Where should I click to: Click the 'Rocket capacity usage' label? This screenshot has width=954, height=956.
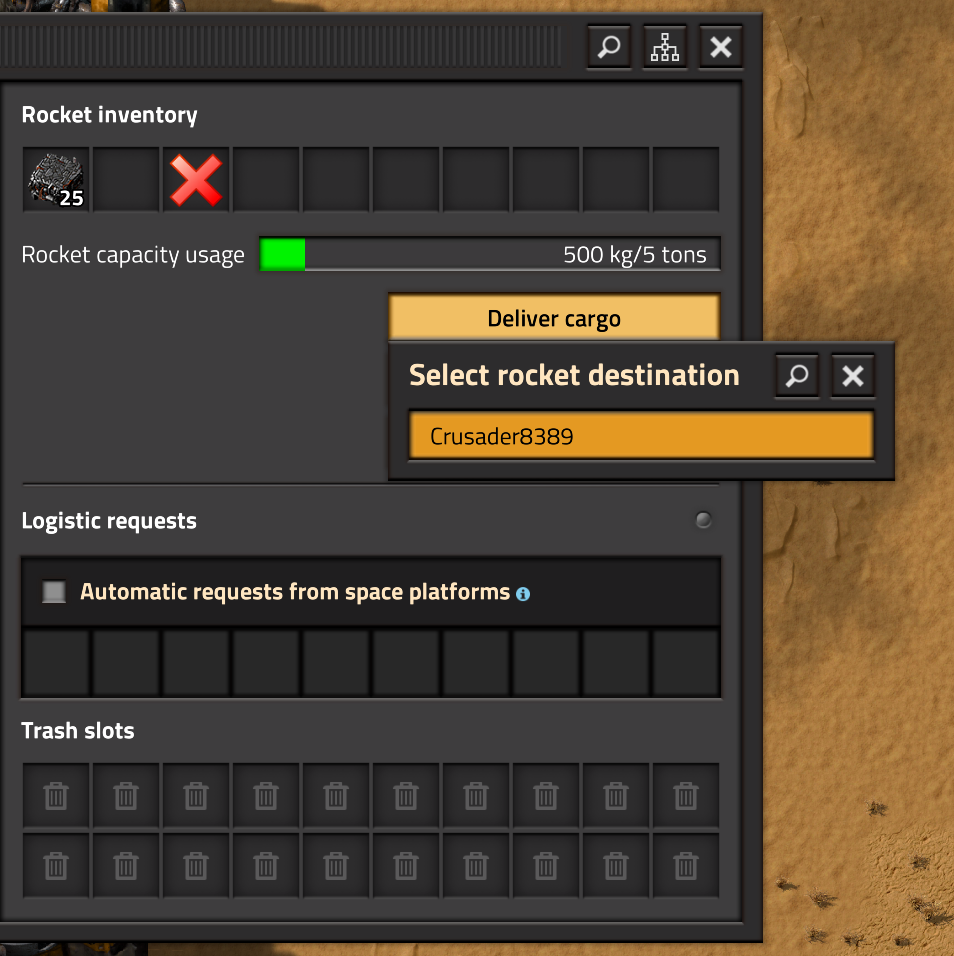133,254
